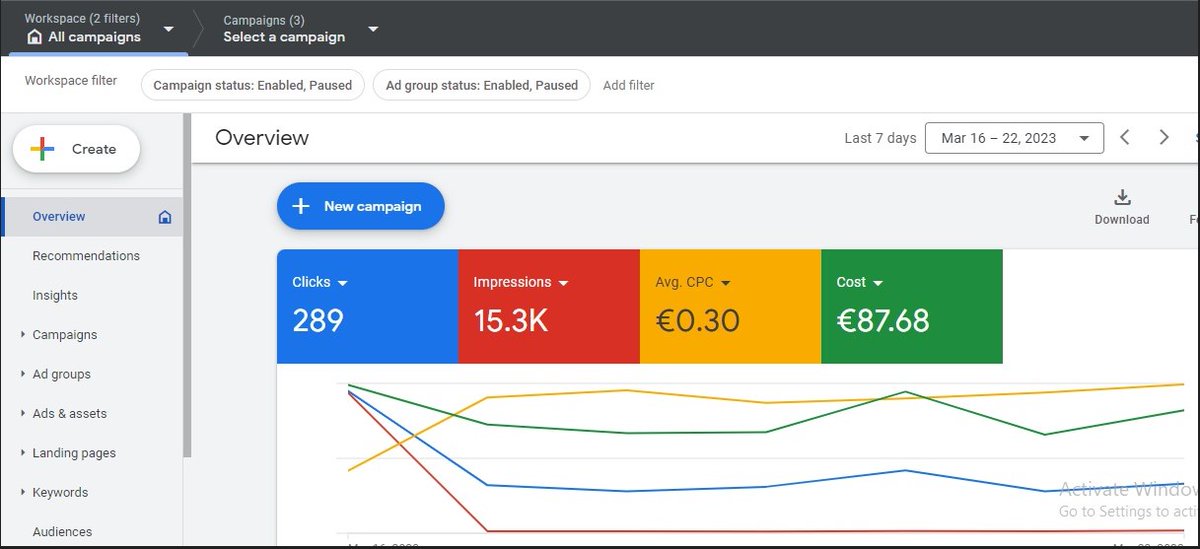Image resolution: width=1200 pixels, height=549 pixels.
Task: Click the Workspace filter label
Action: [71, 81]
